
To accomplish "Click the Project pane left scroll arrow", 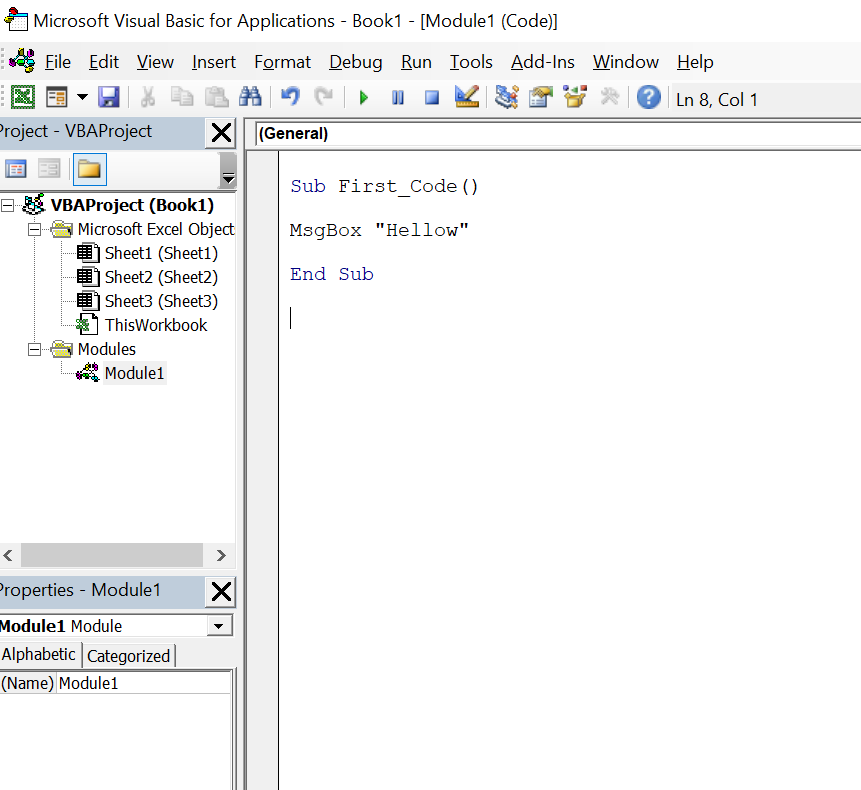I will click(8, 556).
